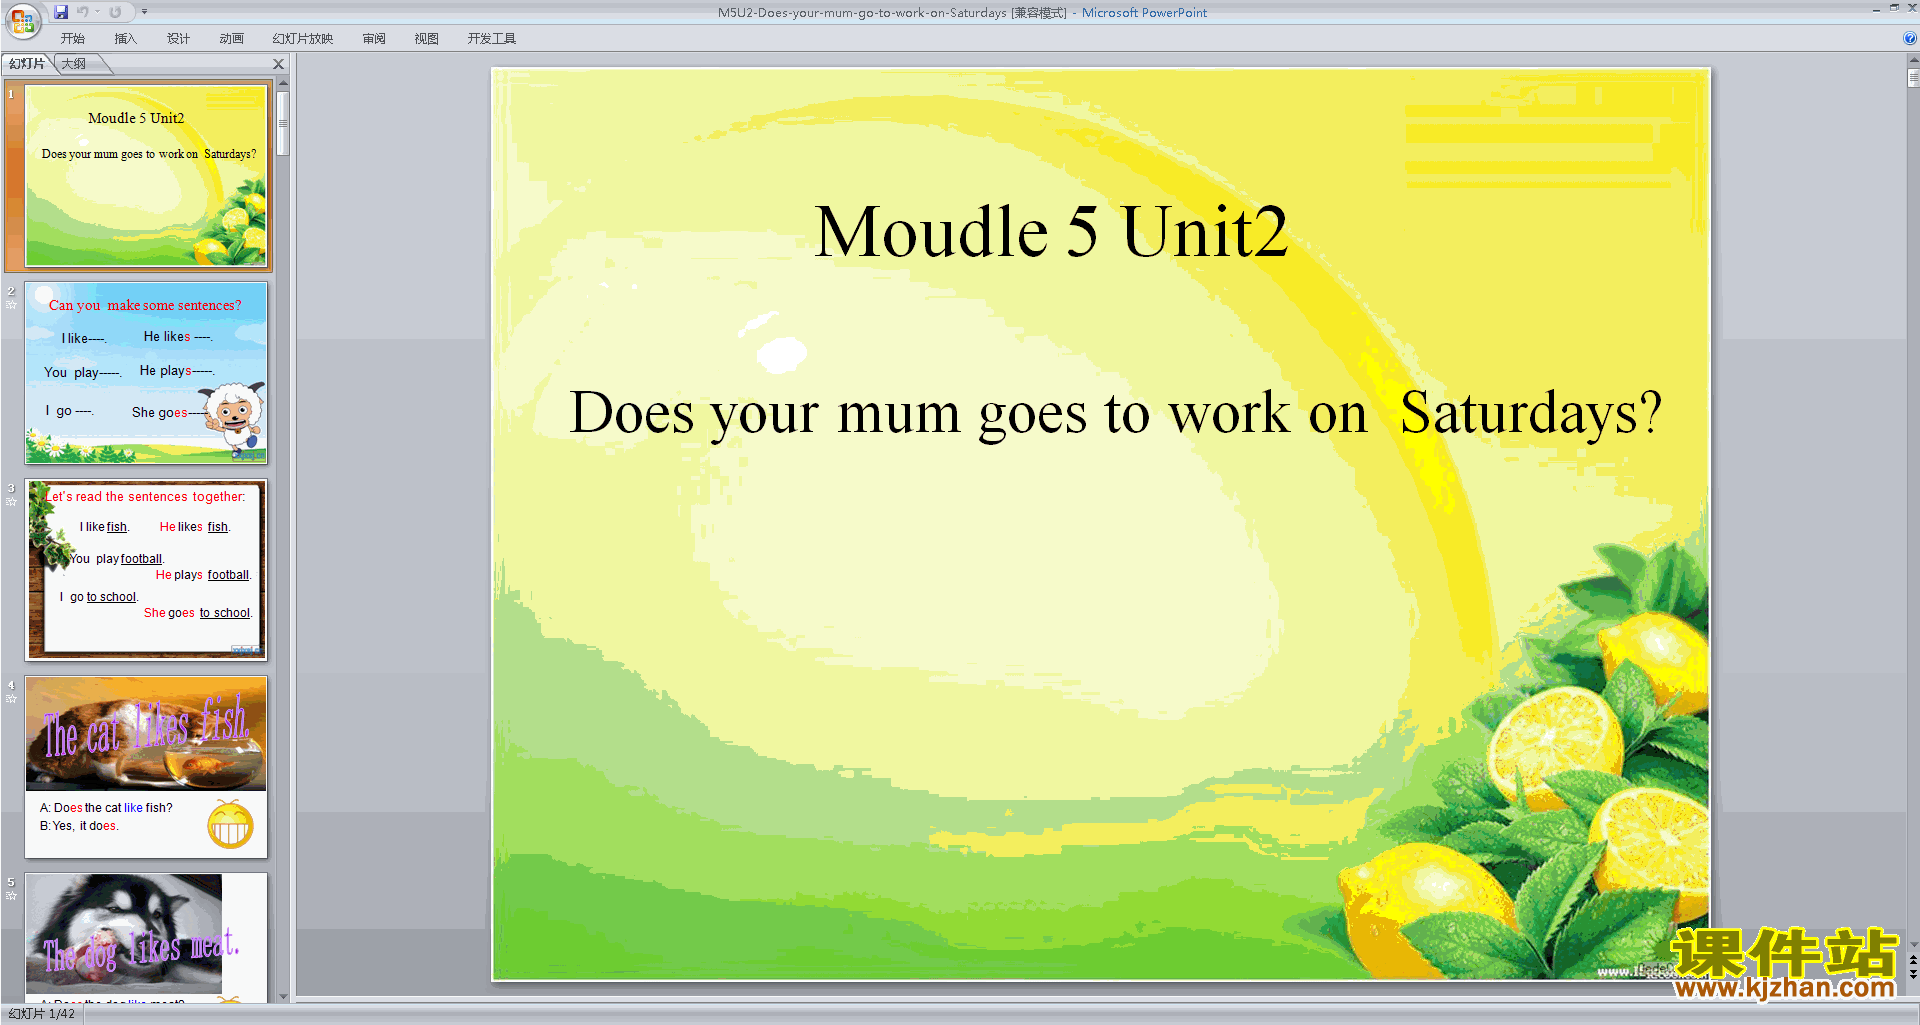
Task: Close the slide thumbnails pane
Action: pyautogui.click(x=279, y=64)
